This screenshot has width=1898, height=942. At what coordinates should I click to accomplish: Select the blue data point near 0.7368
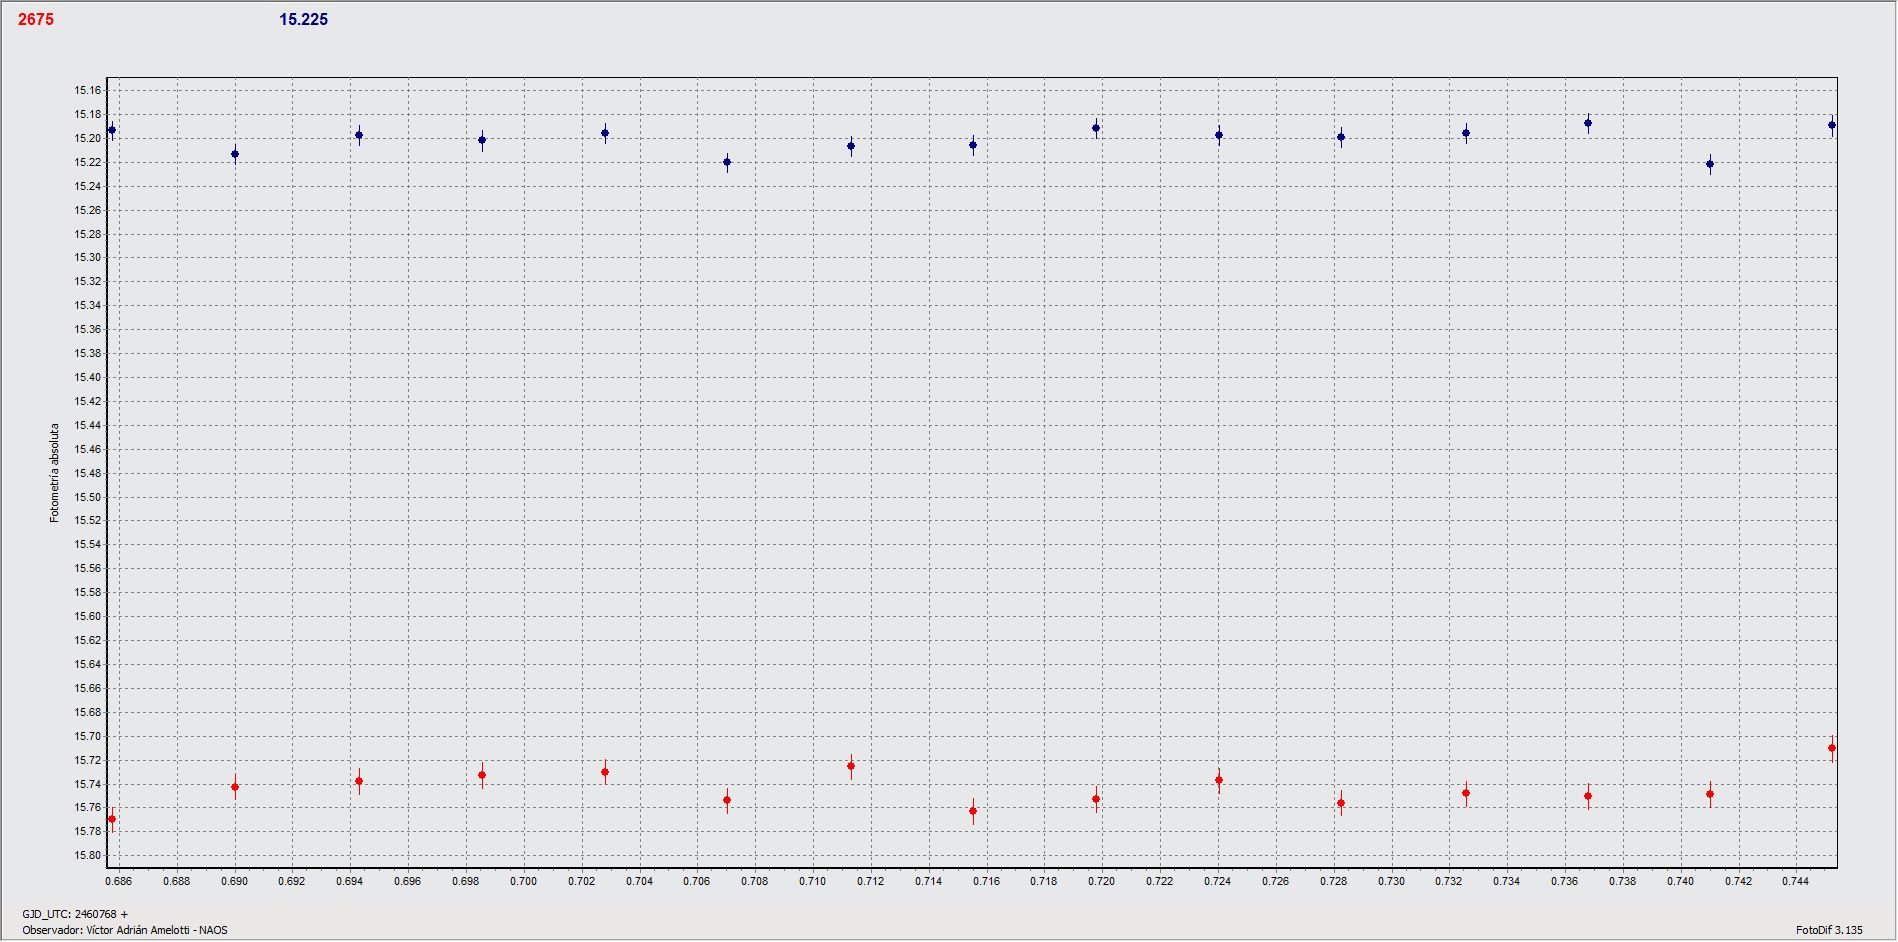(1588, 123)
